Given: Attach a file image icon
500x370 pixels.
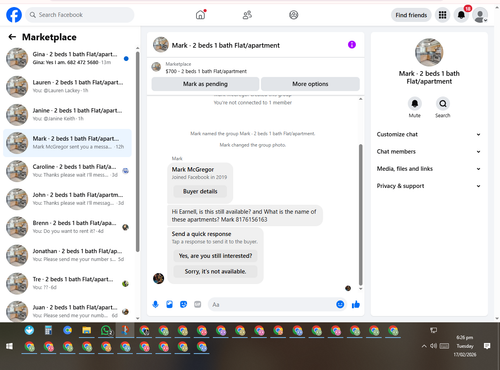Looking at the screenshot, I should (170, 304).
